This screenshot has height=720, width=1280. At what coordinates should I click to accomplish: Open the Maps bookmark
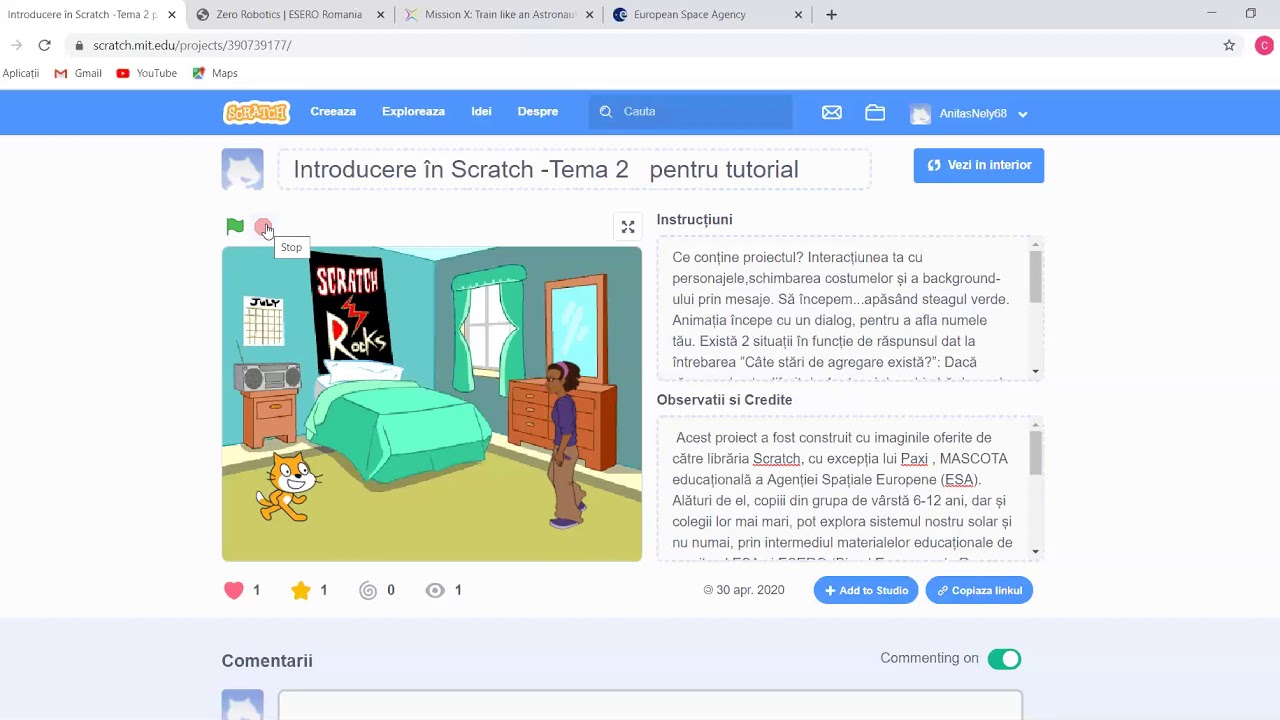215,73
